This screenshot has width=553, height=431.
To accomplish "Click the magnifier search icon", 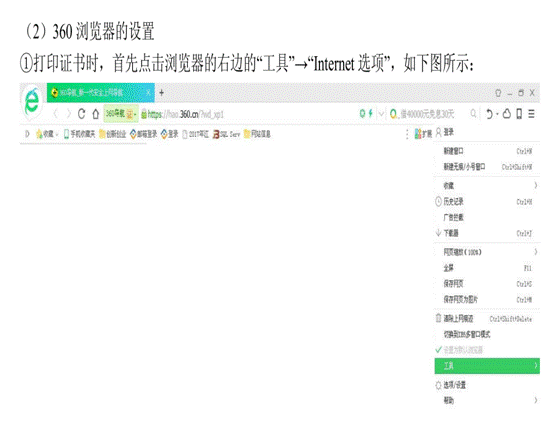I will (474, 114).
